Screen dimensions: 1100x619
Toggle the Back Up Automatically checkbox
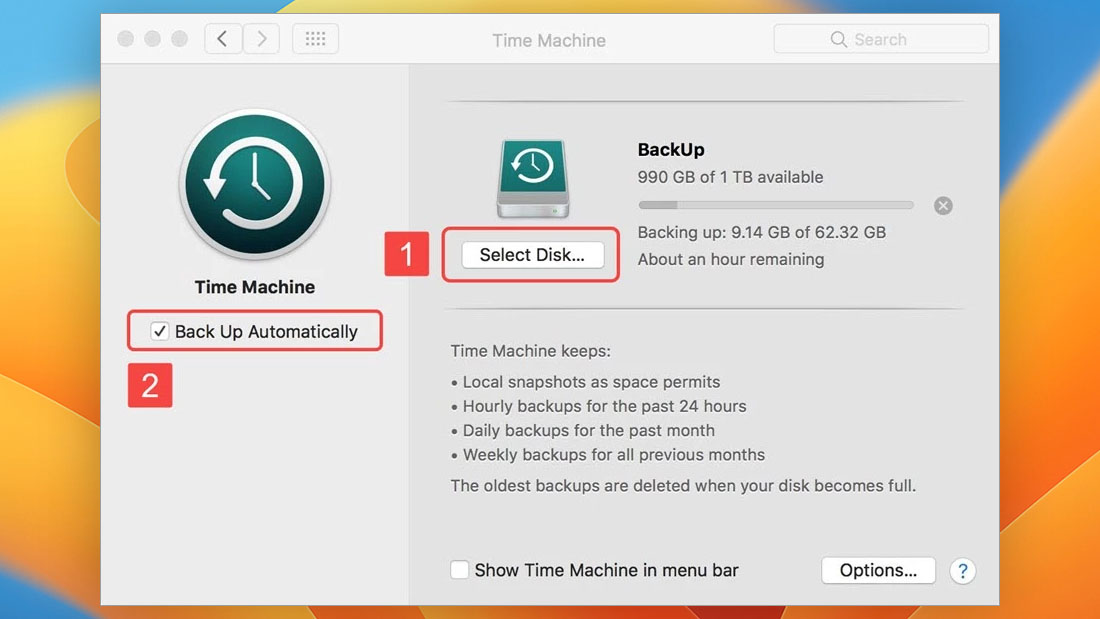[x=159, y=331]
